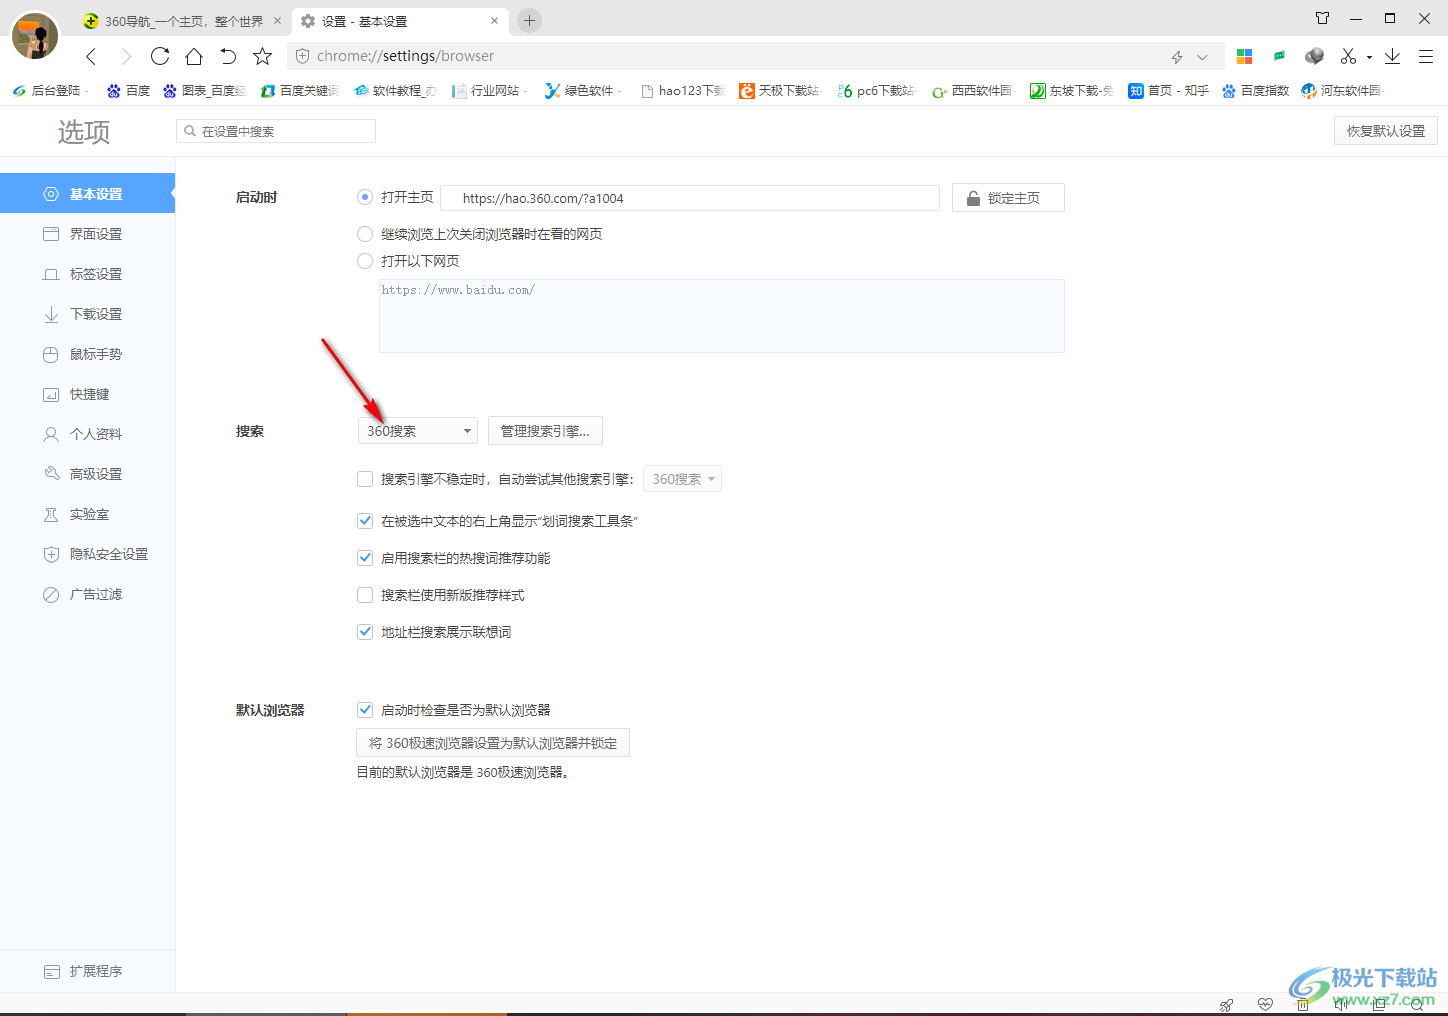Open the colorful four-square apps icon
The width and height of the screenshot is (1448, 1016).
coord(1245,57)
